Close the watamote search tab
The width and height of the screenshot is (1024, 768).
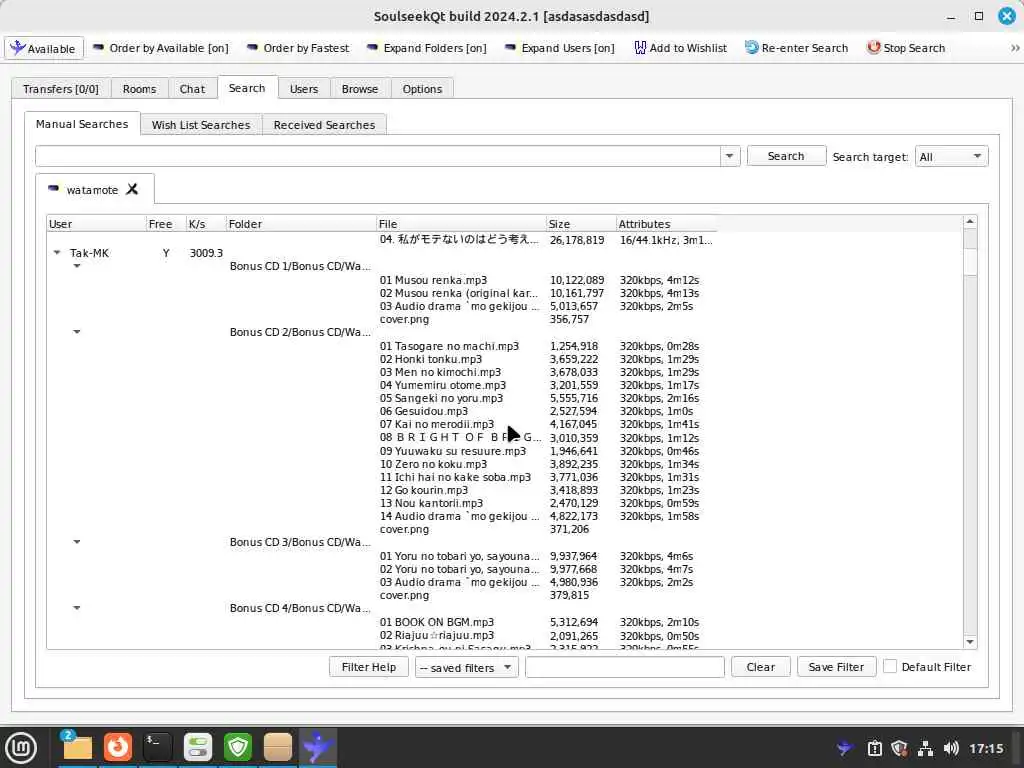point(132,189)
